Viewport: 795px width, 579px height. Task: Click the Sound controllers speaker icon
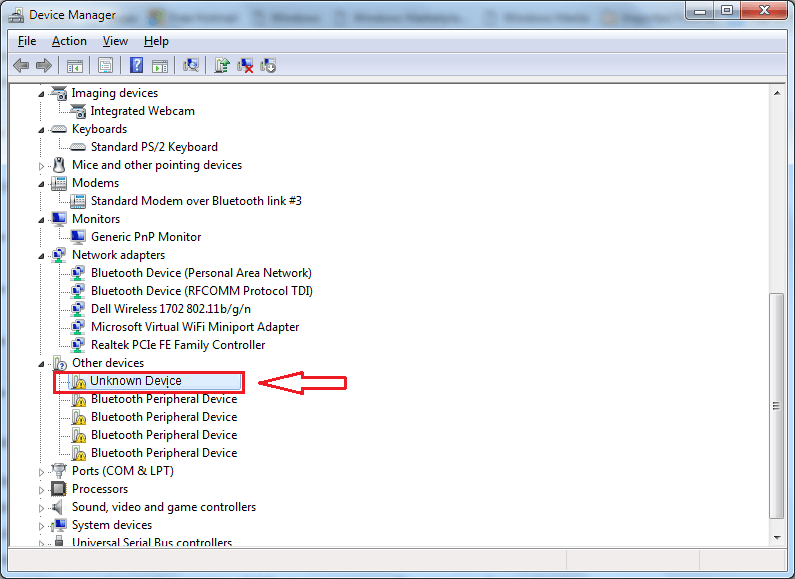point(58,507)
